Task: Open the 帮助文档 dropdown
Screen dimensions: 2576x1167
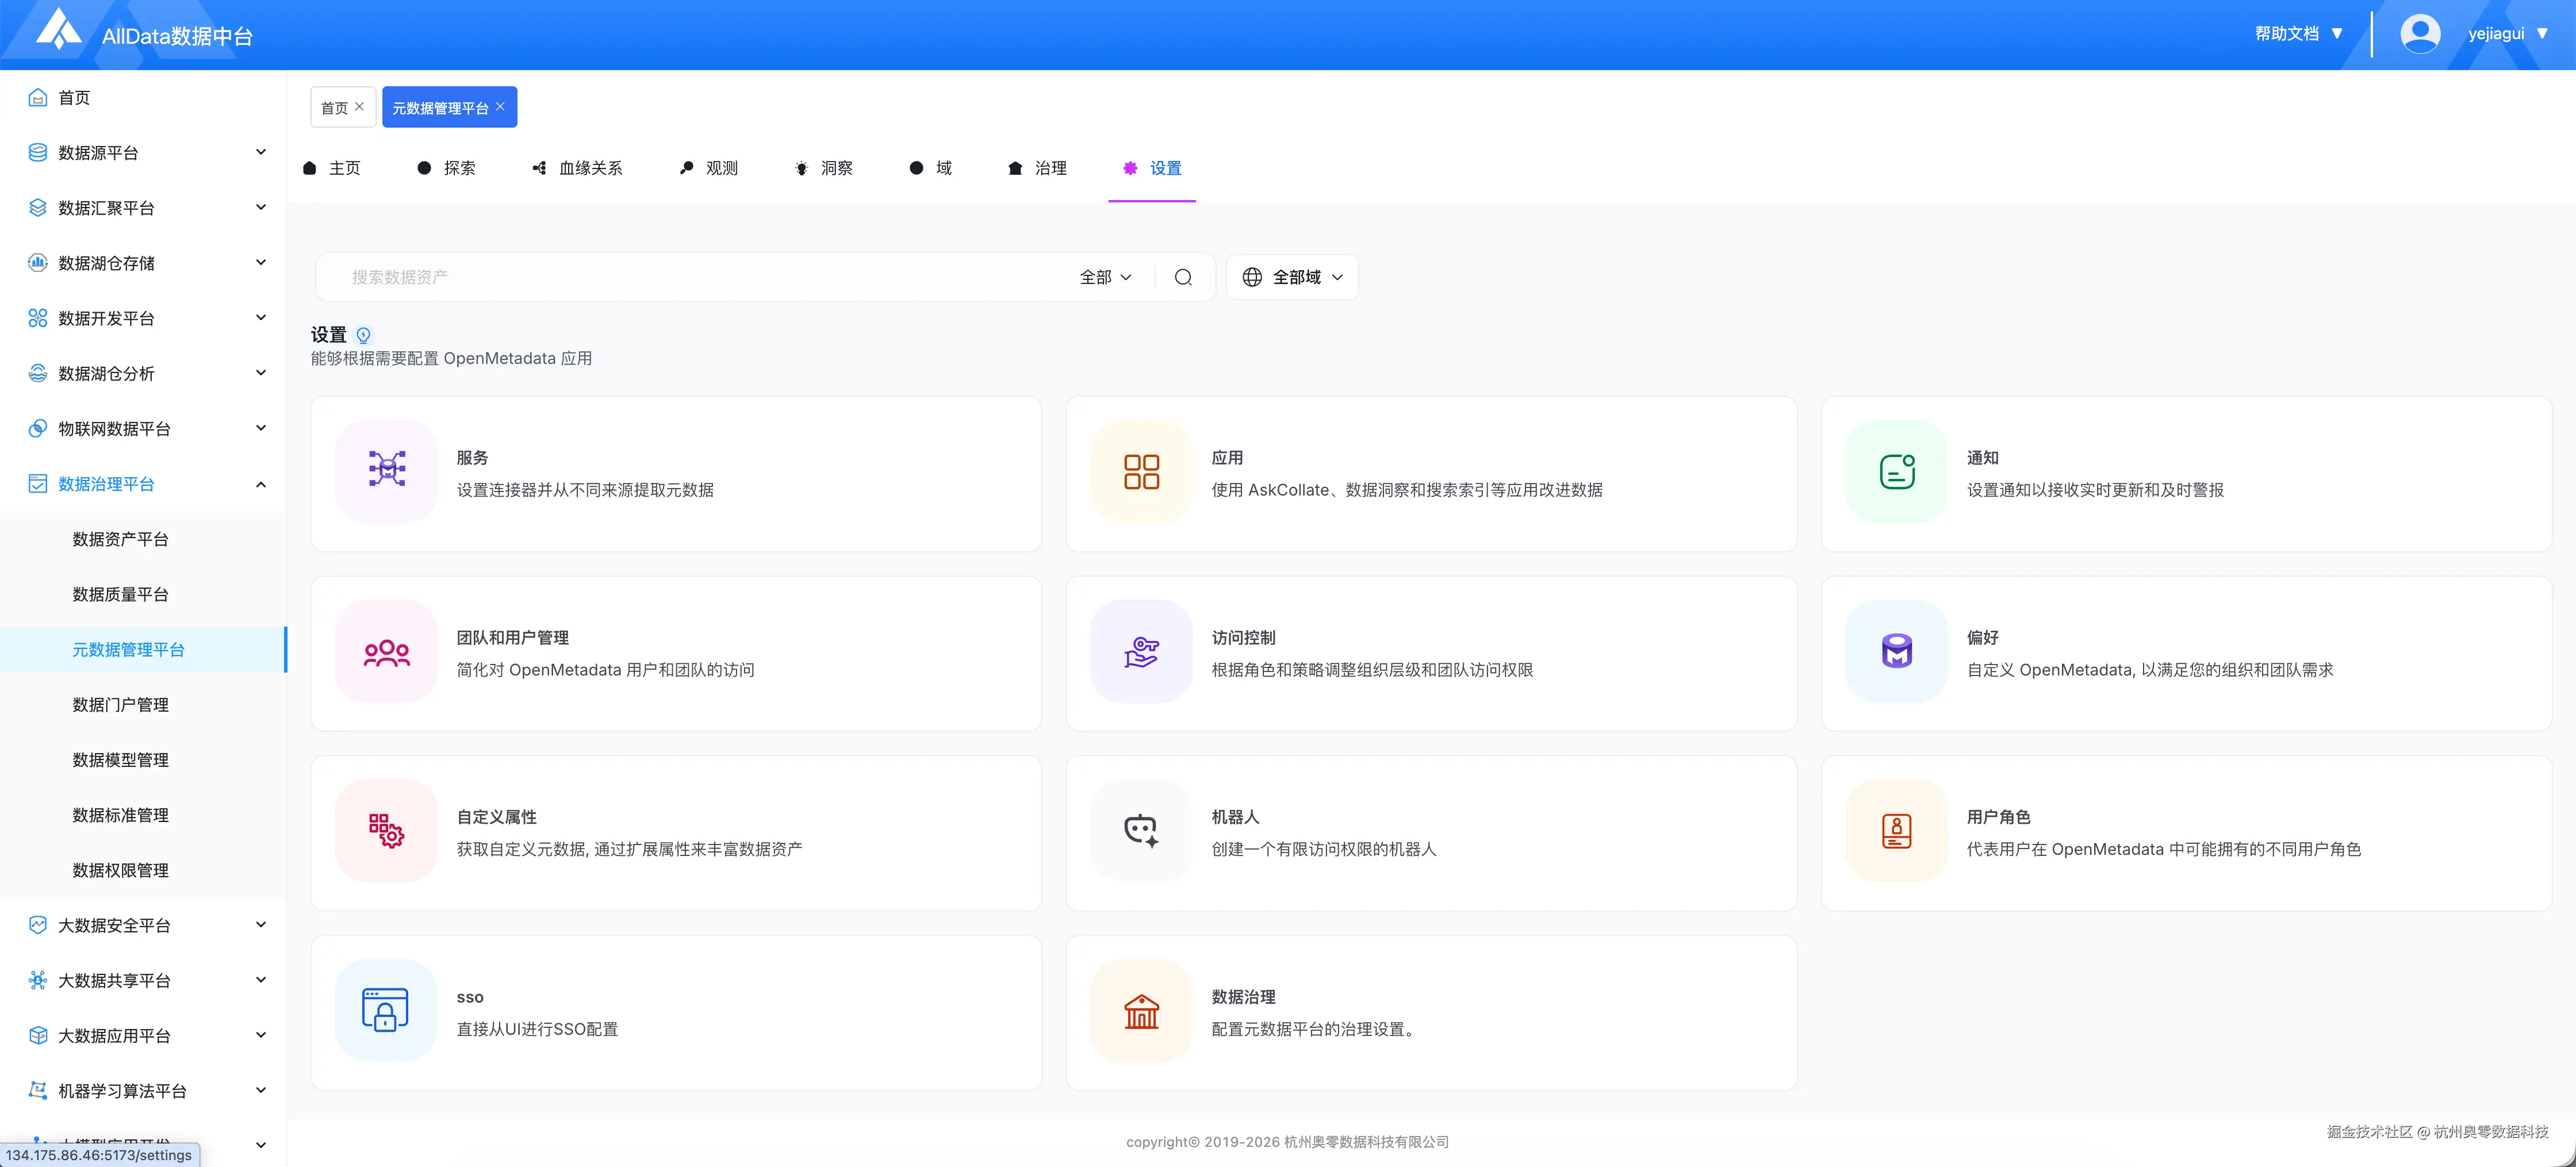Action: [x=2298, y=34]
